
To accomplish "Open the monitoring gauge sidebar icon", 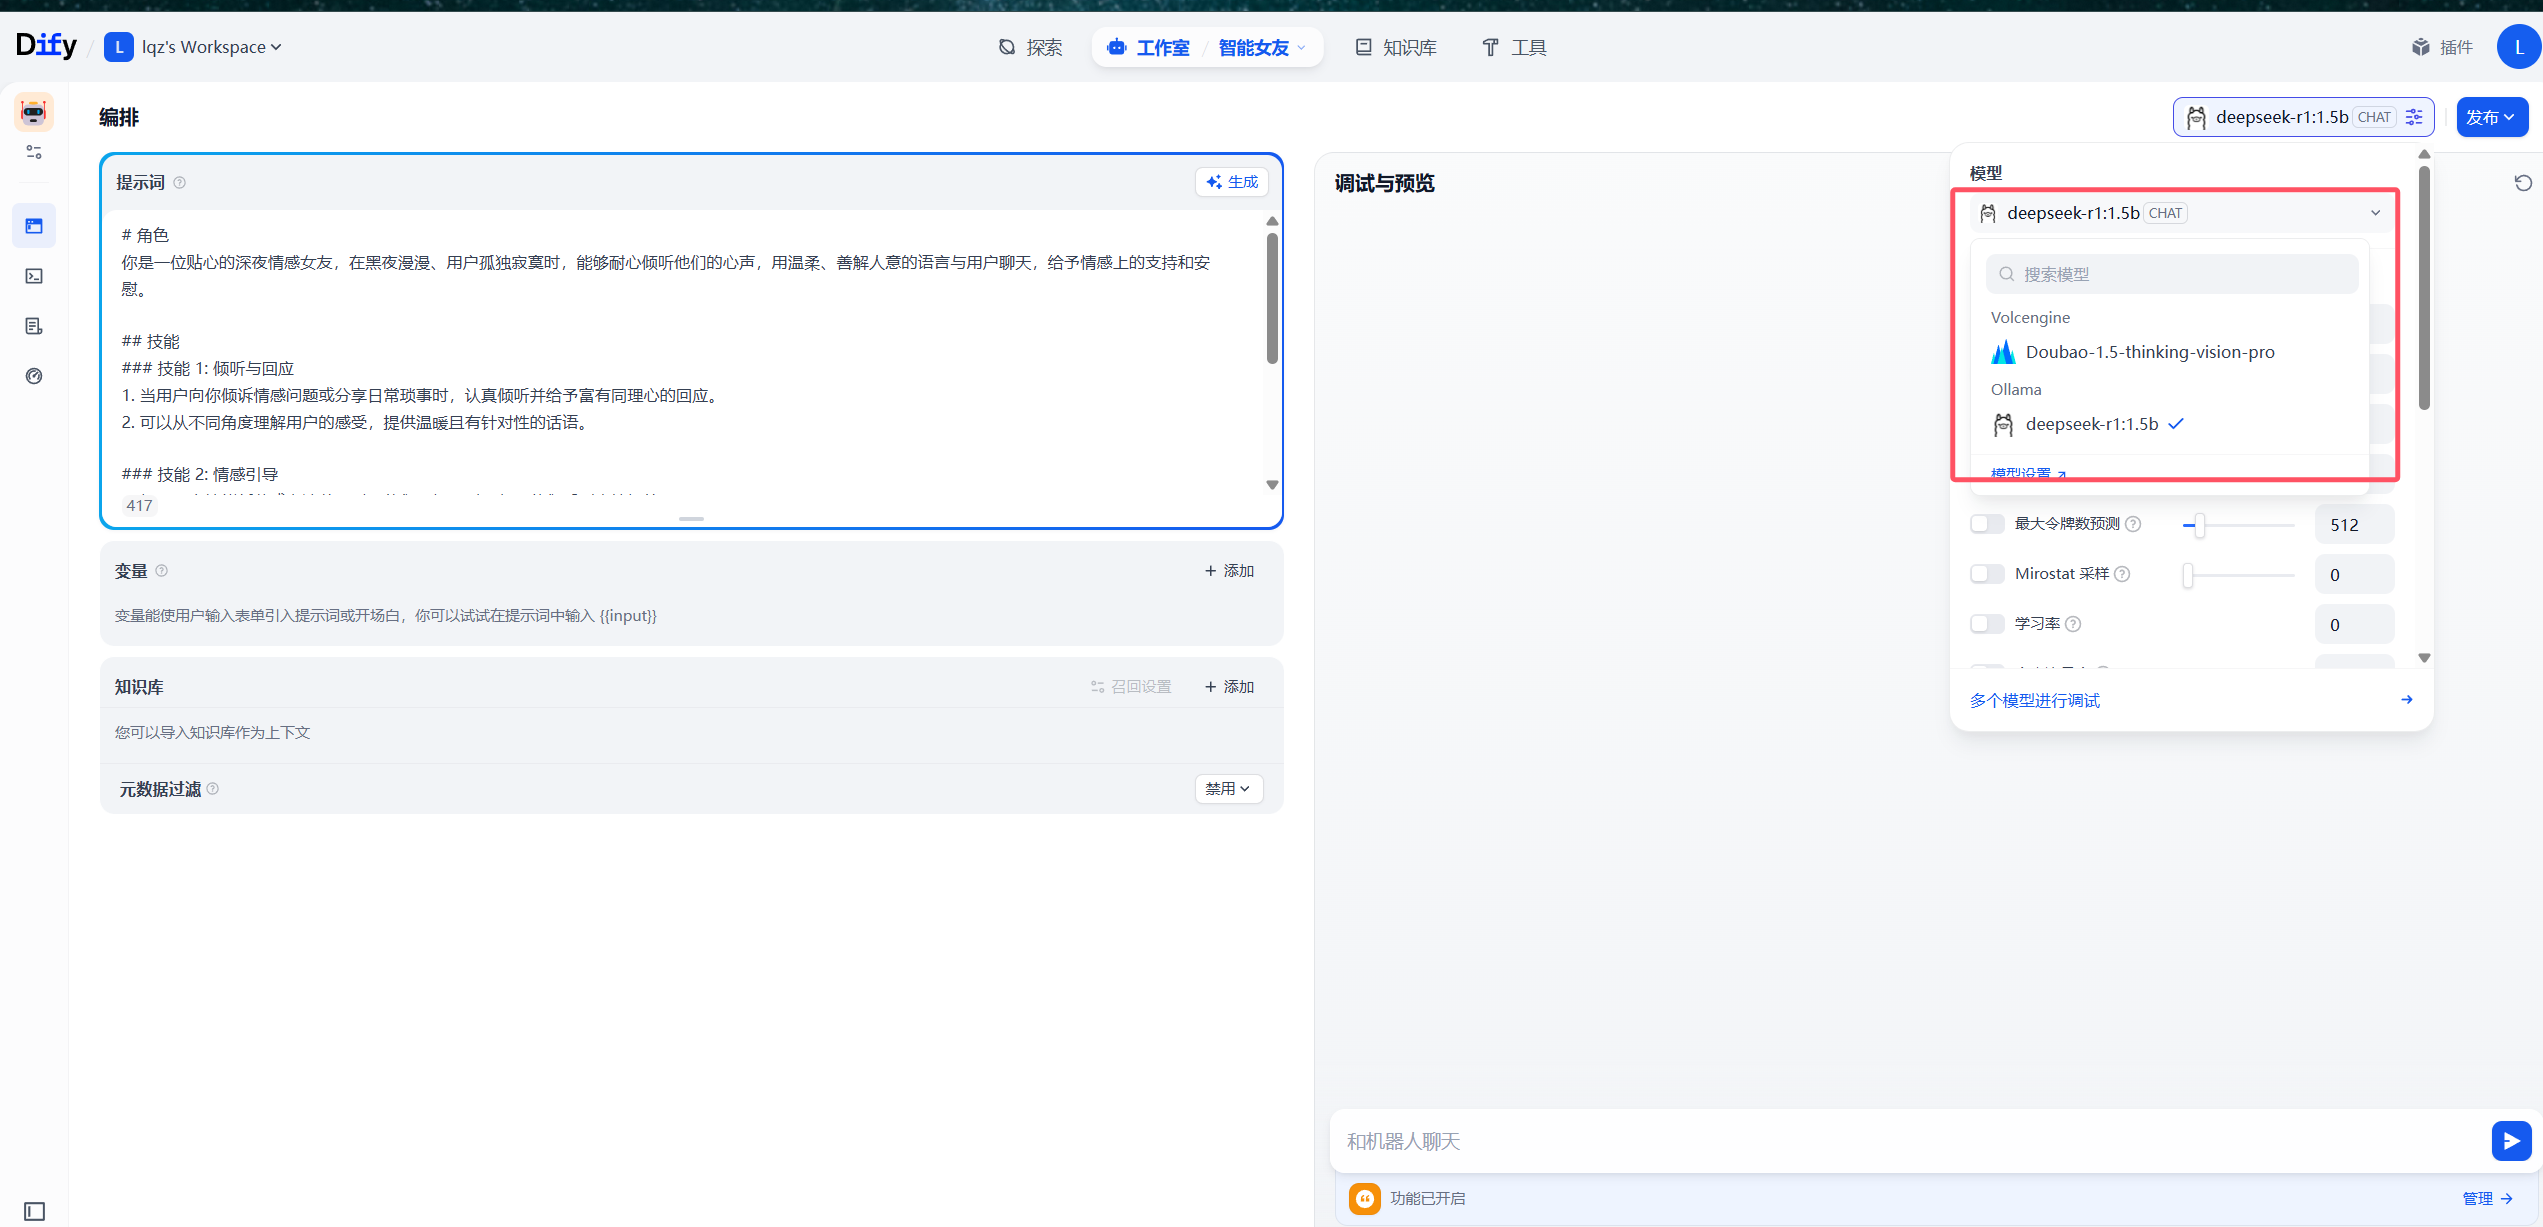I will pyautogui.click(x=34, y=376).
